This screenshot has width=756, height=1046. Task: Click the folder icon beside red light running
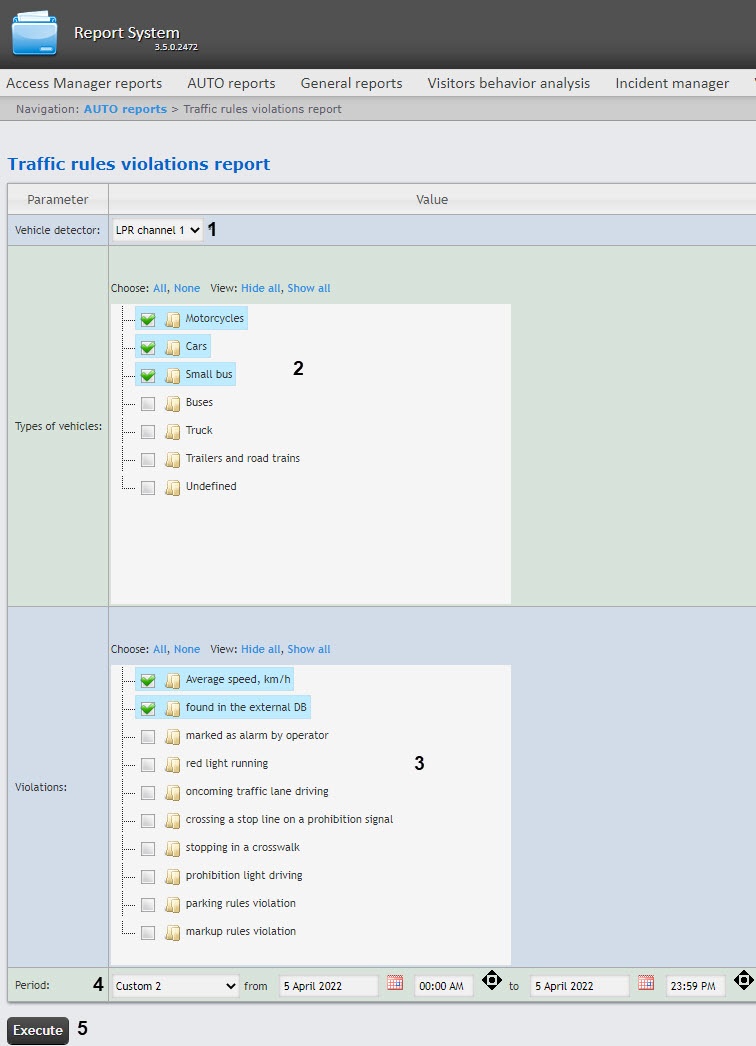172,764
